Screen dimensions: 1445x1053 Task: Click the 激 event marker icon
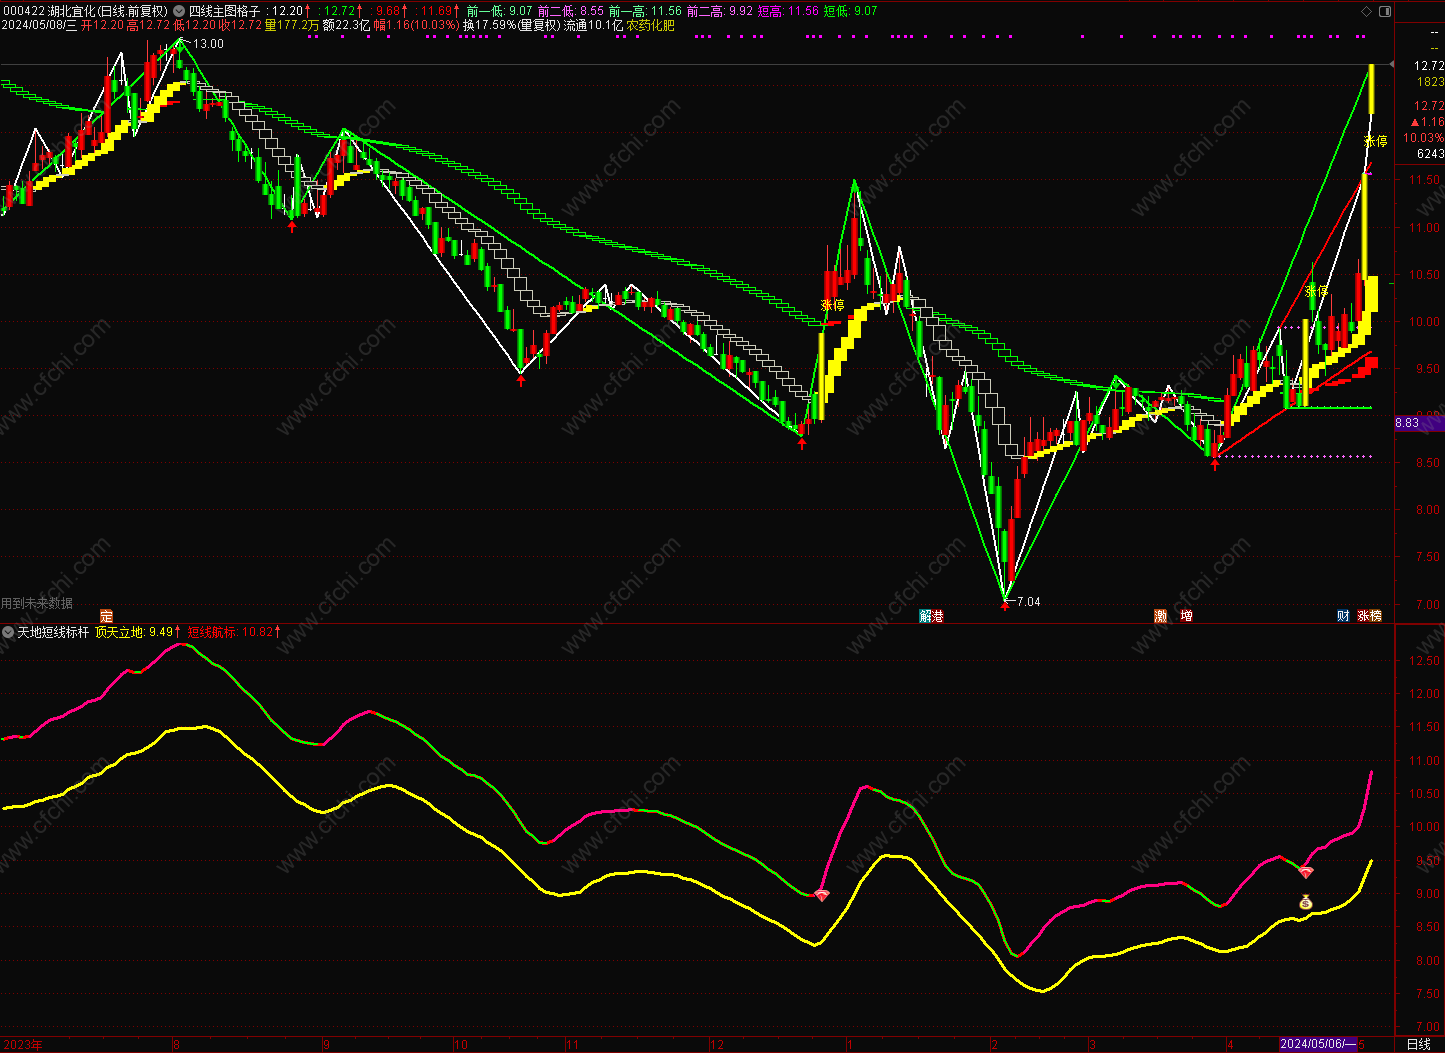(1161, 616)
